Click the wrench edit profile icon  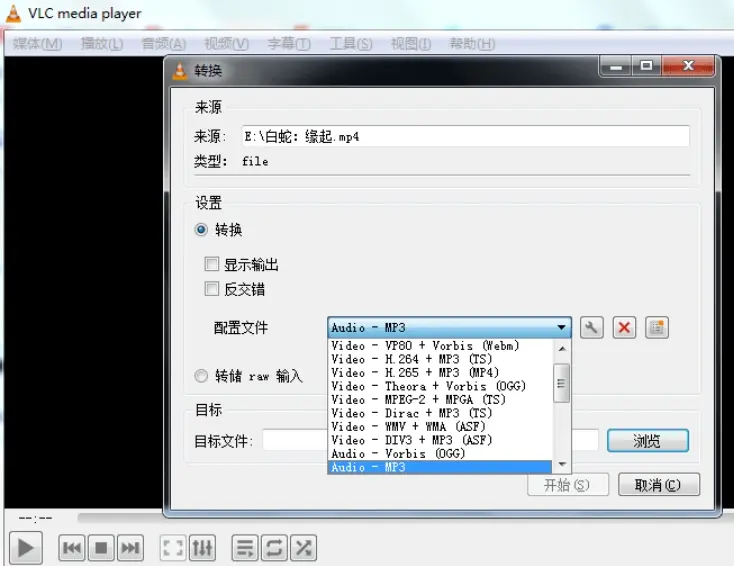(x=591, y=327)
